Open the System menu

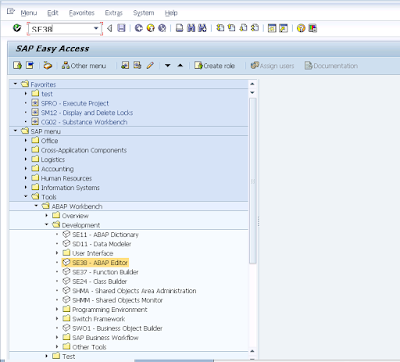click(x=144, y=13)
